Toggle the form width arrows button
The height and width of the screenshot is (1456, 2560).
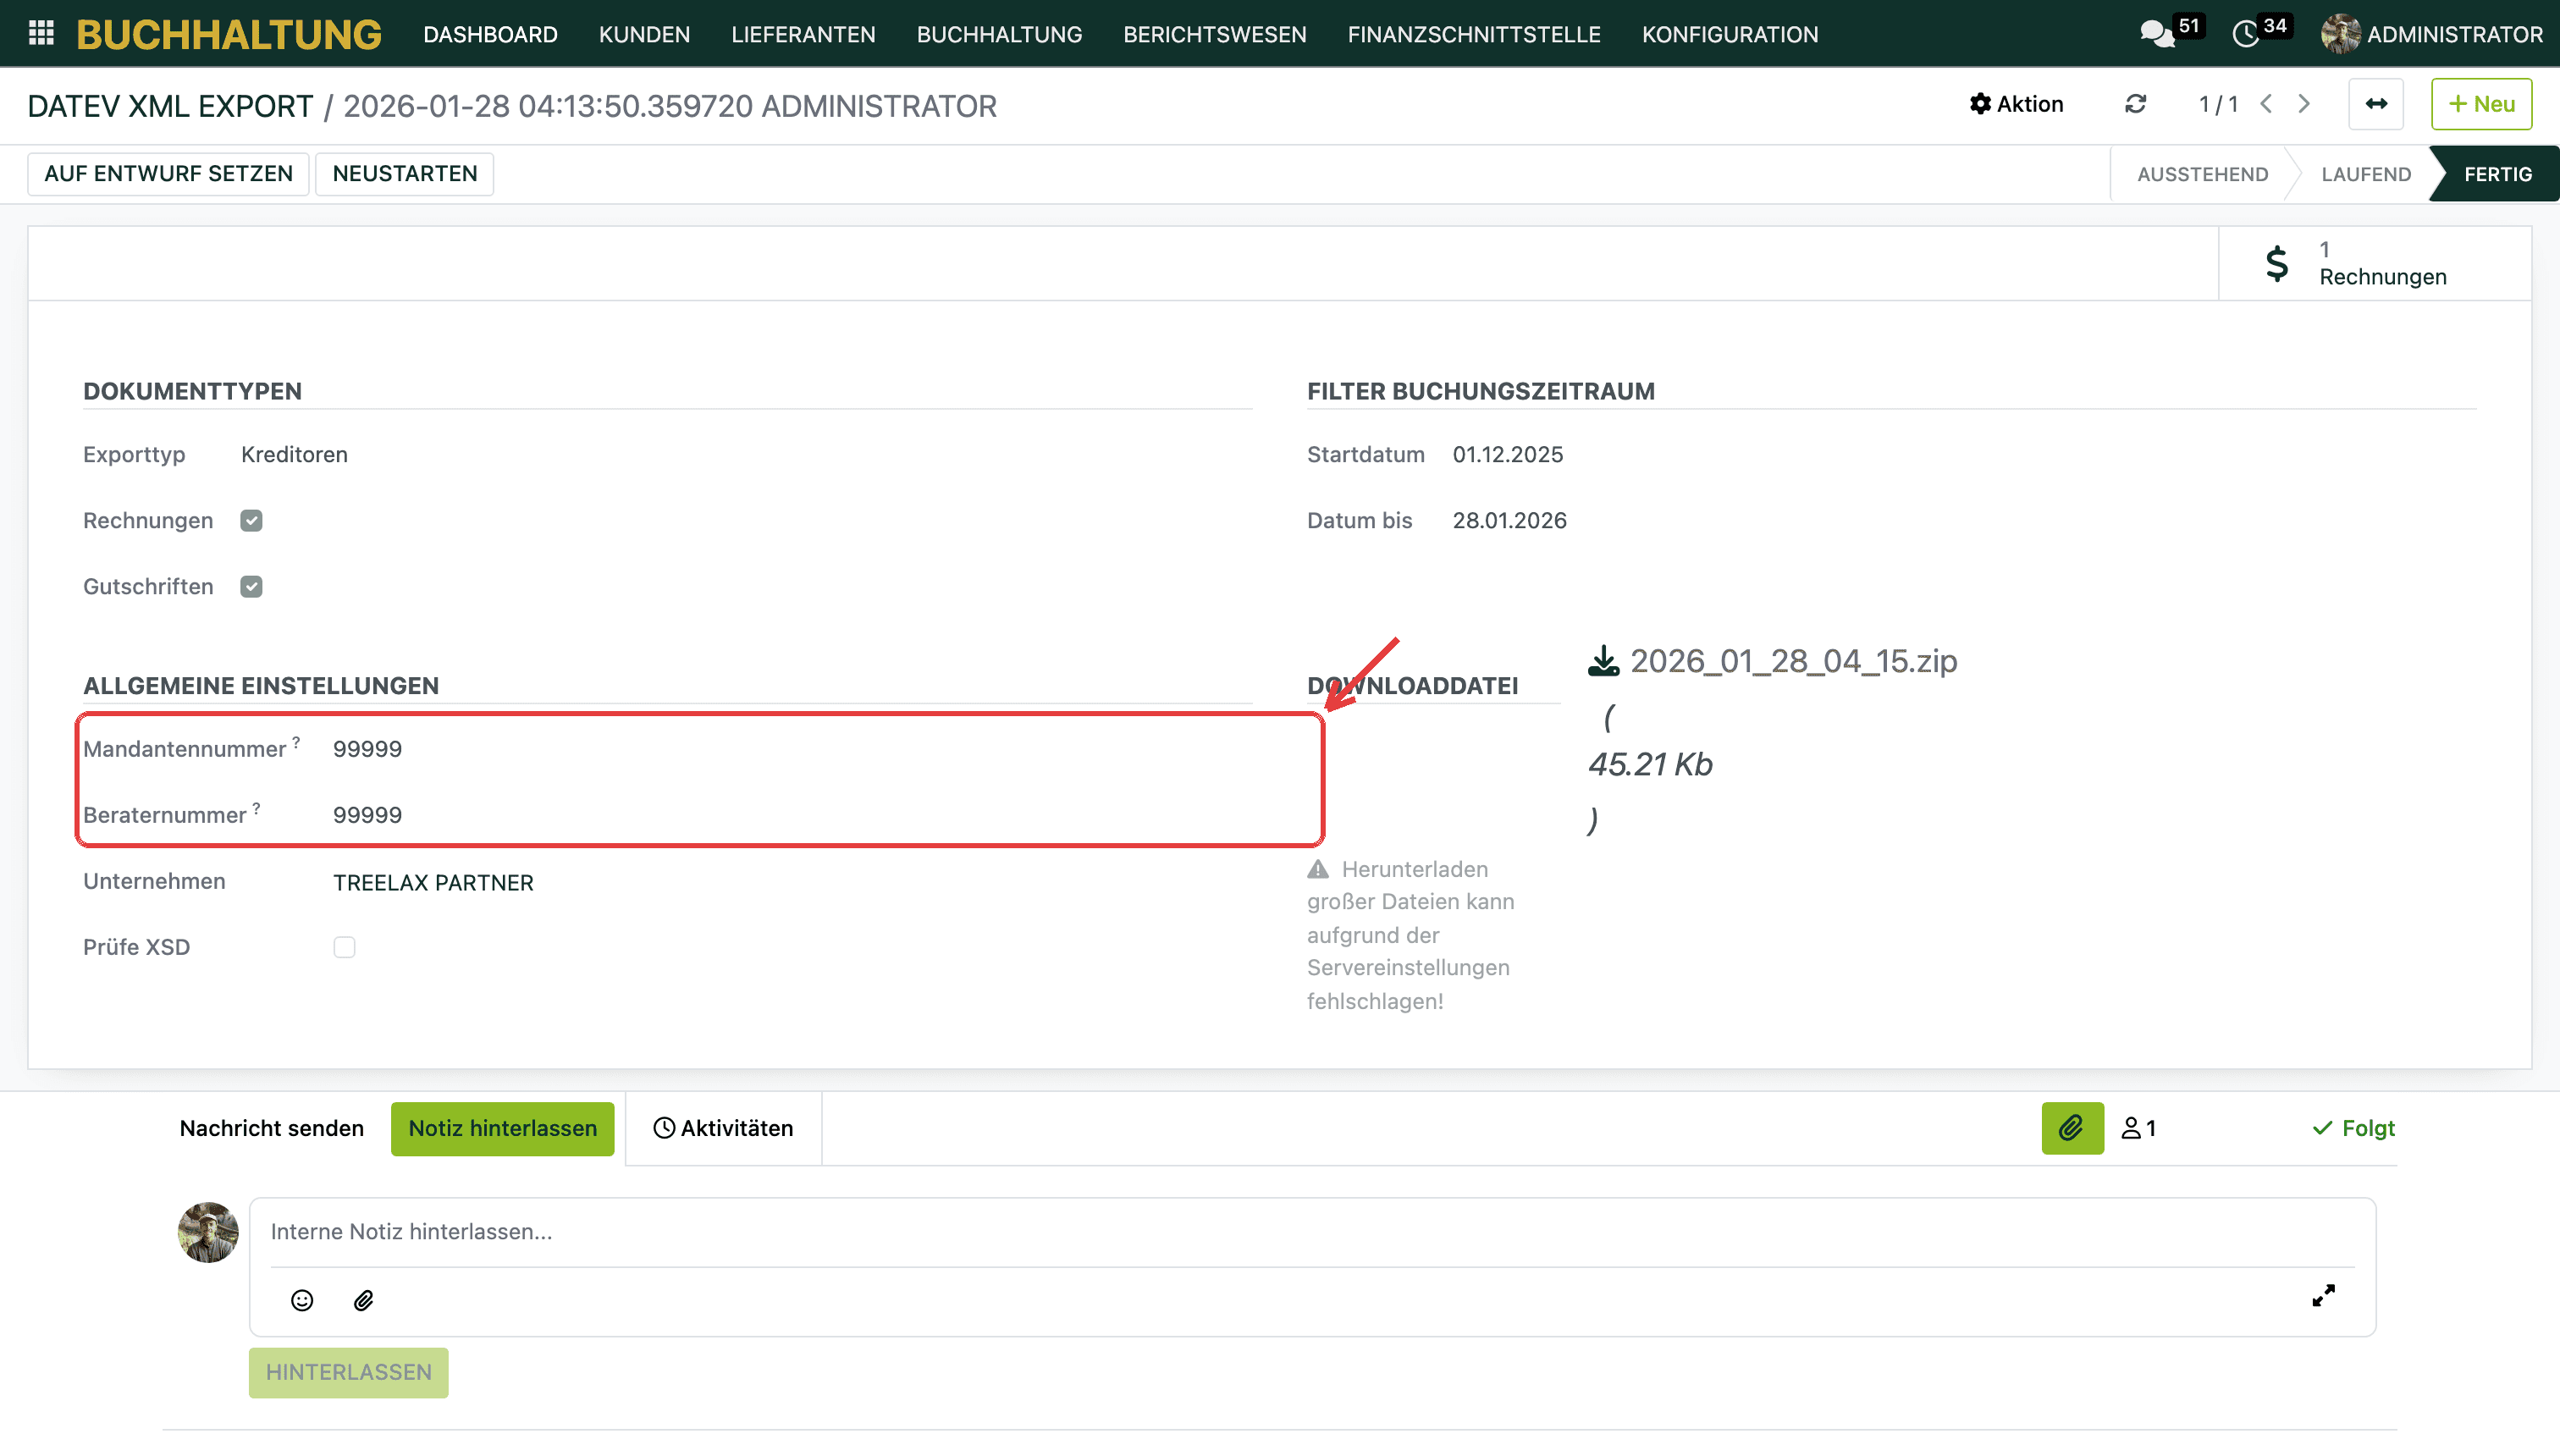click(x=2376, y=104)
